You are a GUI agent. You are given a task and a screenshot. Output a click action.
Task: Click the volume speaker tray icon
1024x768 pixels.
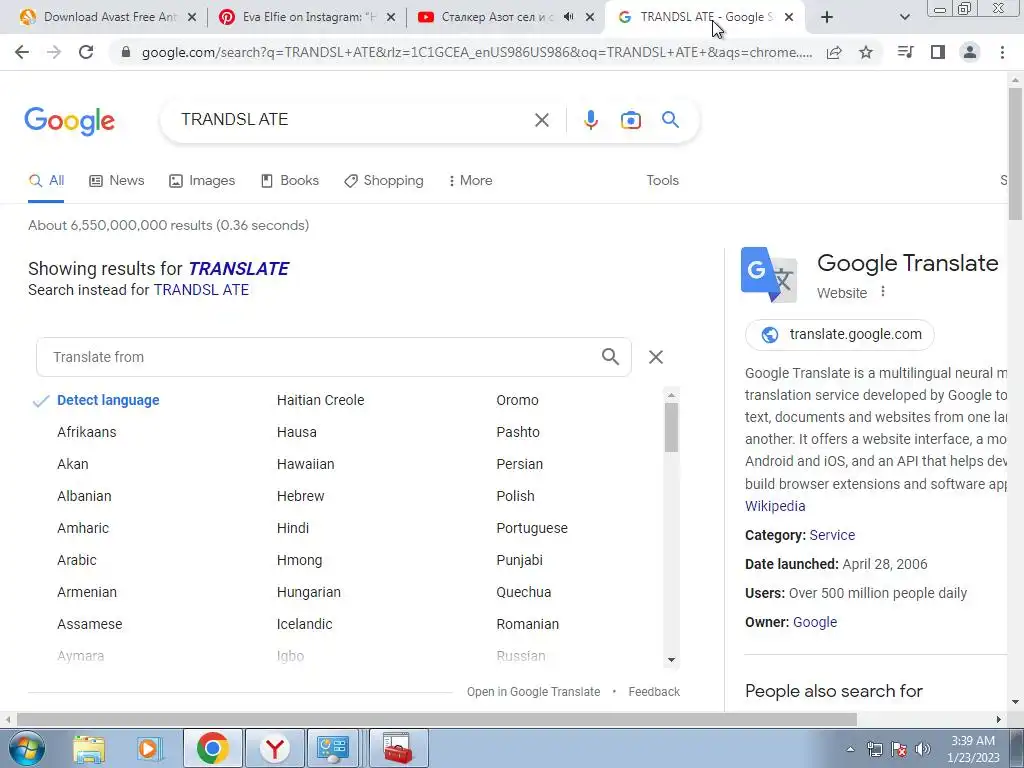(923, 749)
